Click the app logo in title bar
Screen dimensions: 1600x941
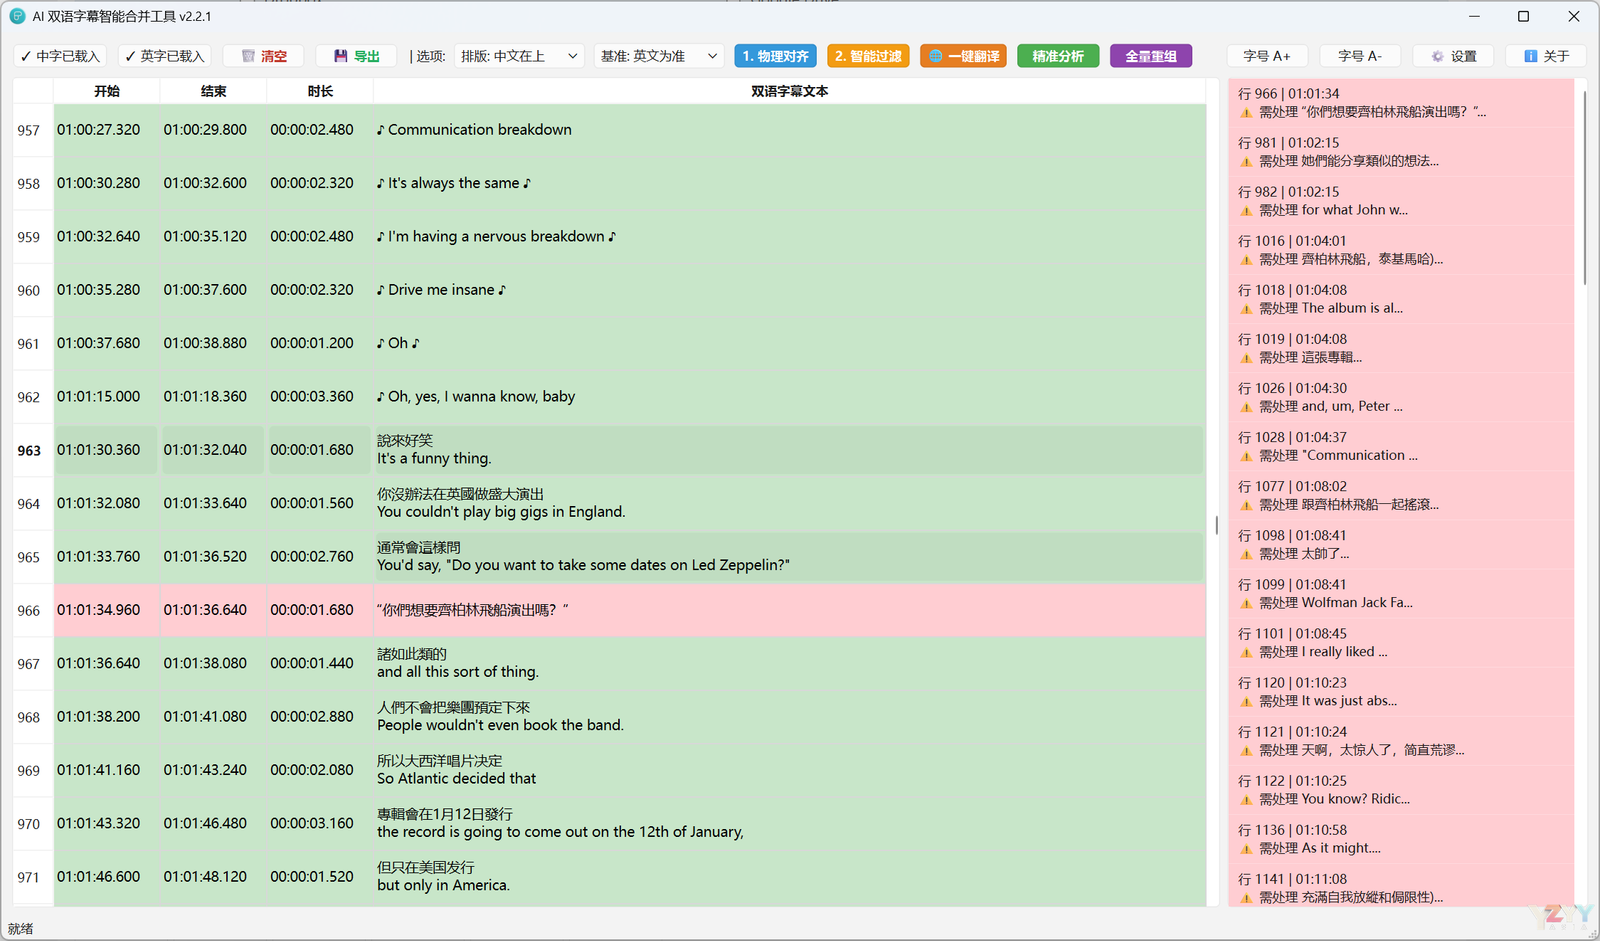(x=17, y=16)
